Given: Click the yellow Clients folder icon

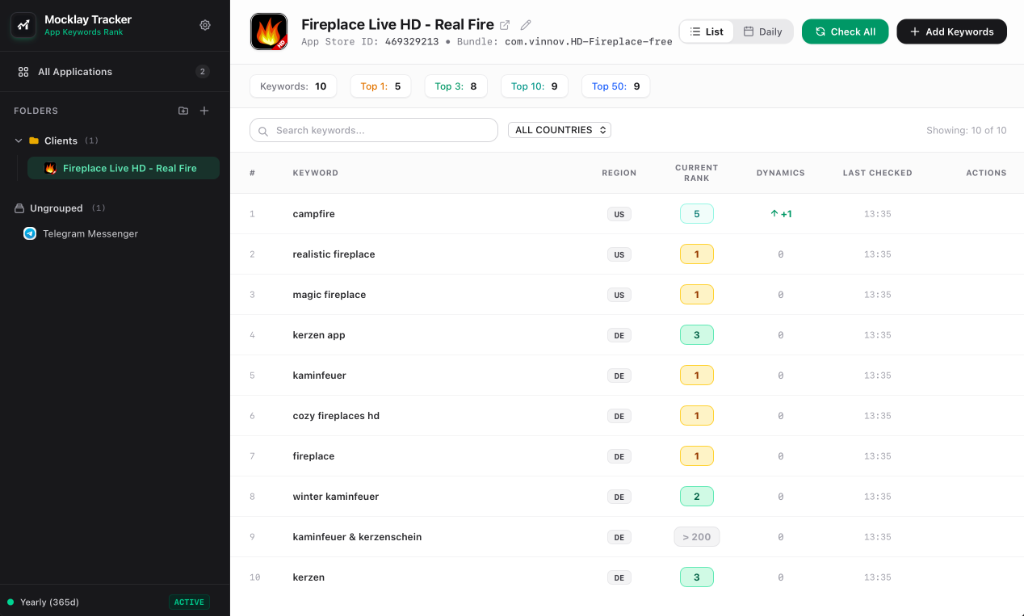Looking at the screenshot, I should [34, 140].
